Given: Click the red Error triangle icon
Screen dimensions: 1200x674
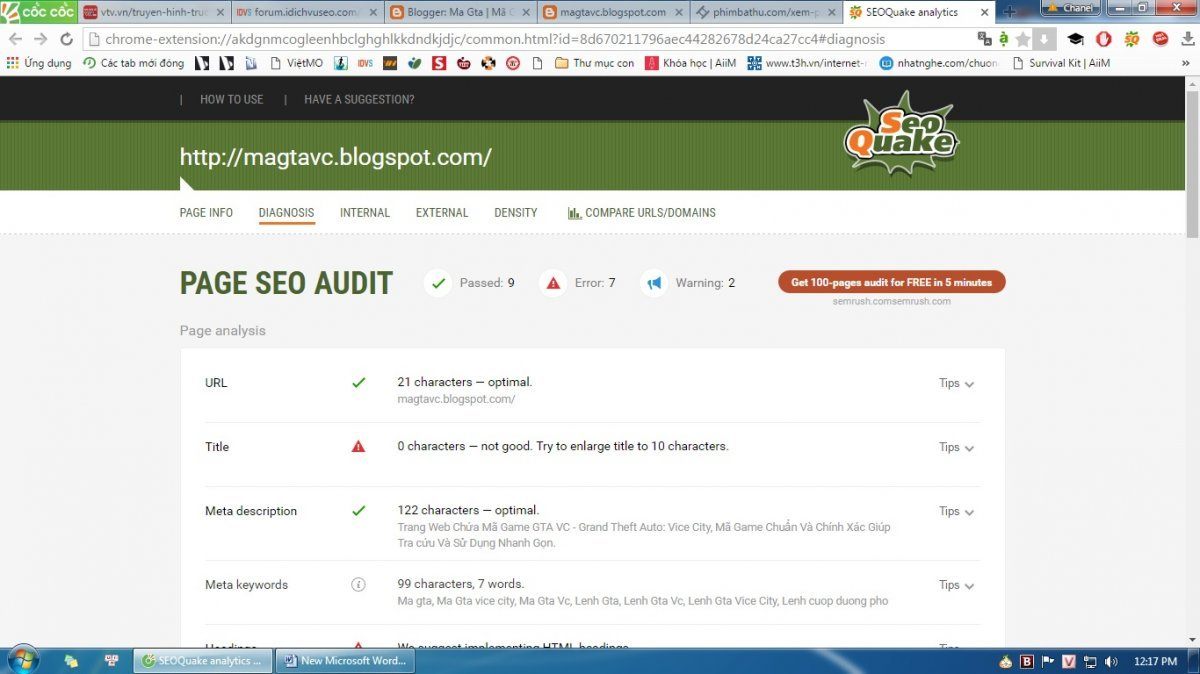Looking at the screenshot, I should 552,283.
